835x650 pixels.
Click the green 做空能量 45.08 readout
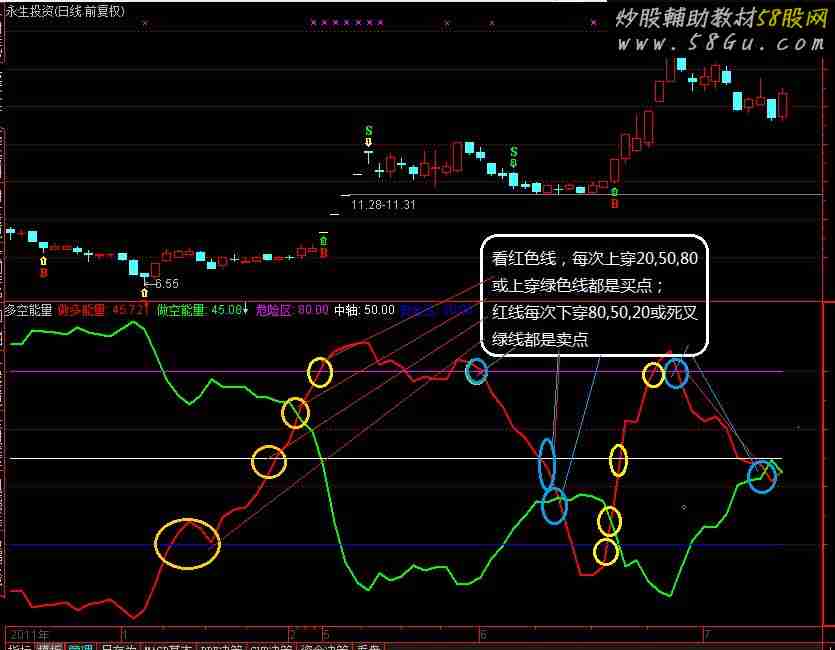click(200, 310)
